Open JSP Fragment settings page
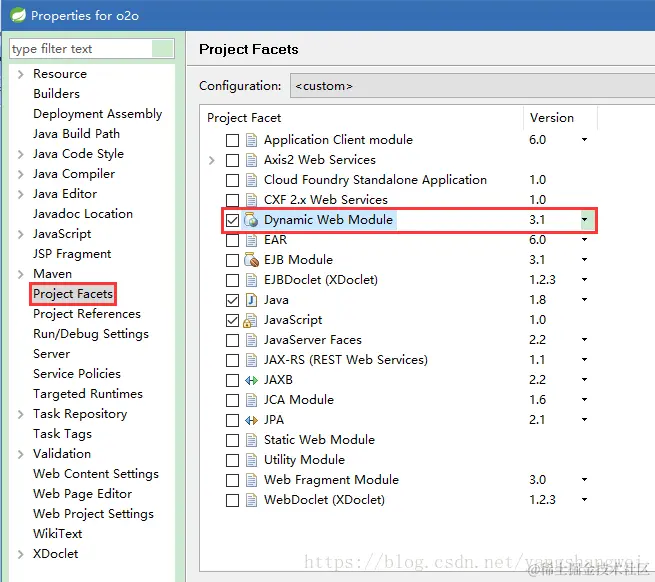Image resolution: width=655 pixels, height=582 pixels. (72, 254)
